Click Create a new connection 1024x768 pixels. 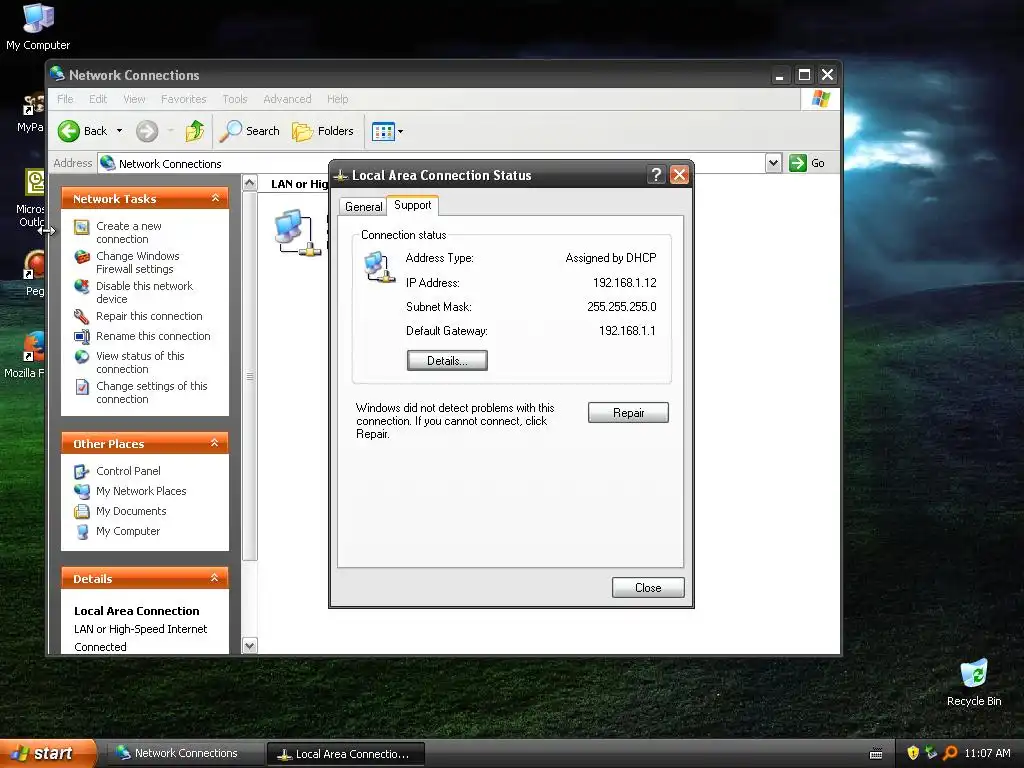(x=129, y=232)
